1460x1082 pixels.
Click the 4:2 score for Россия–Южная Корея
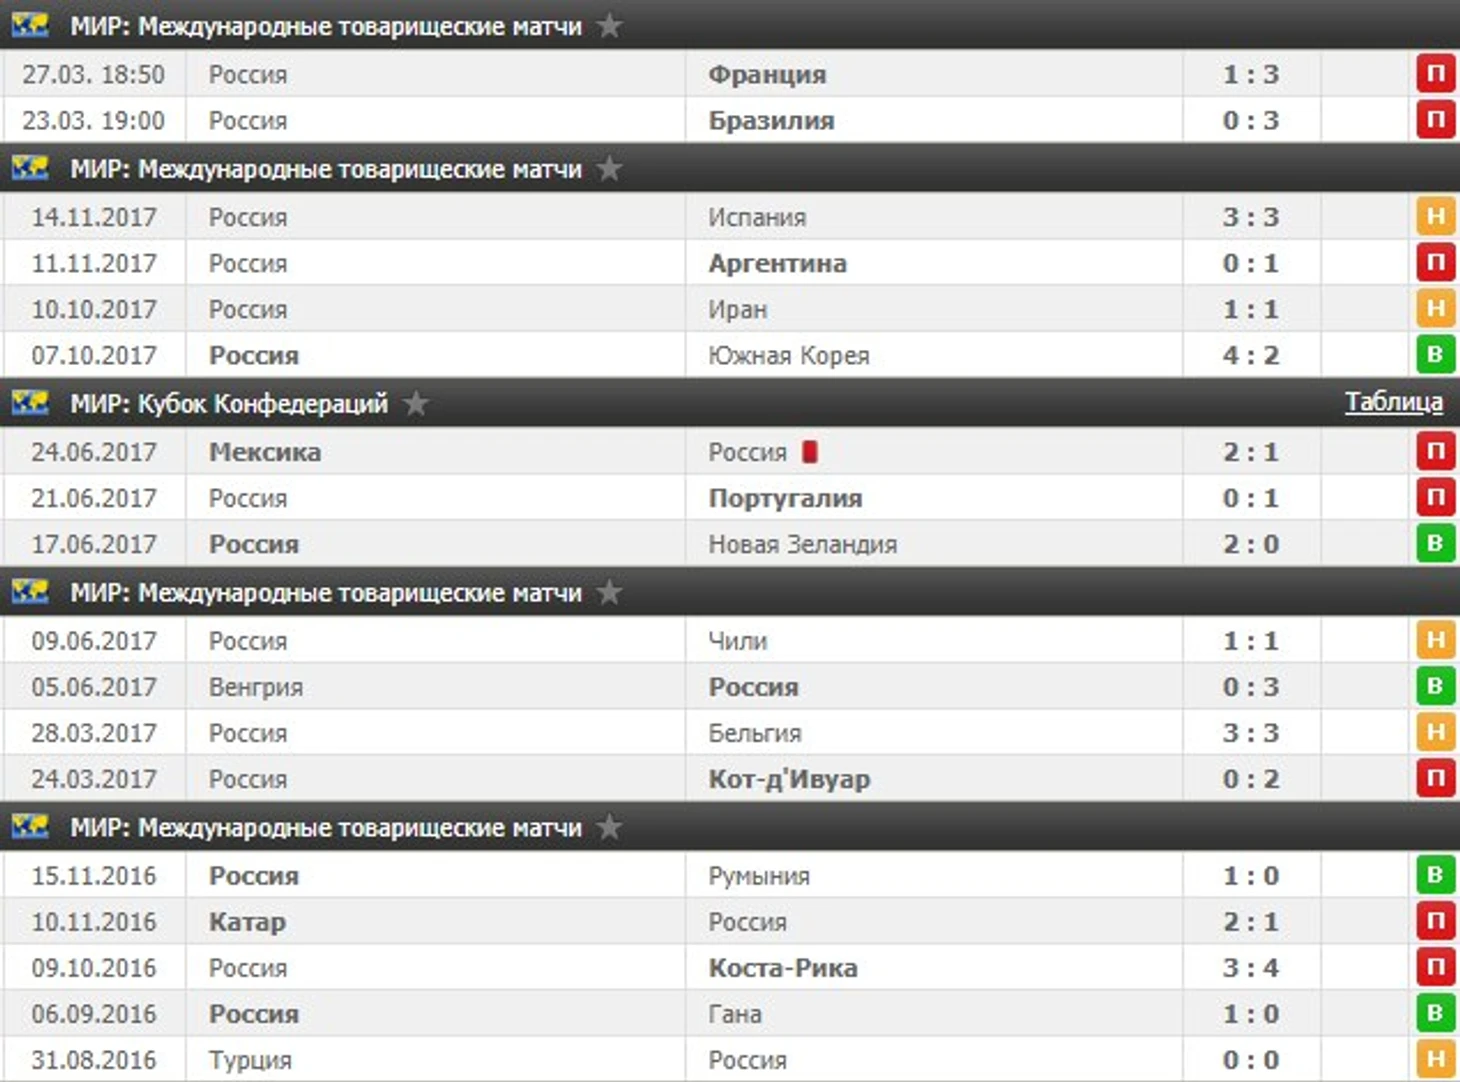pos(1250,355)
